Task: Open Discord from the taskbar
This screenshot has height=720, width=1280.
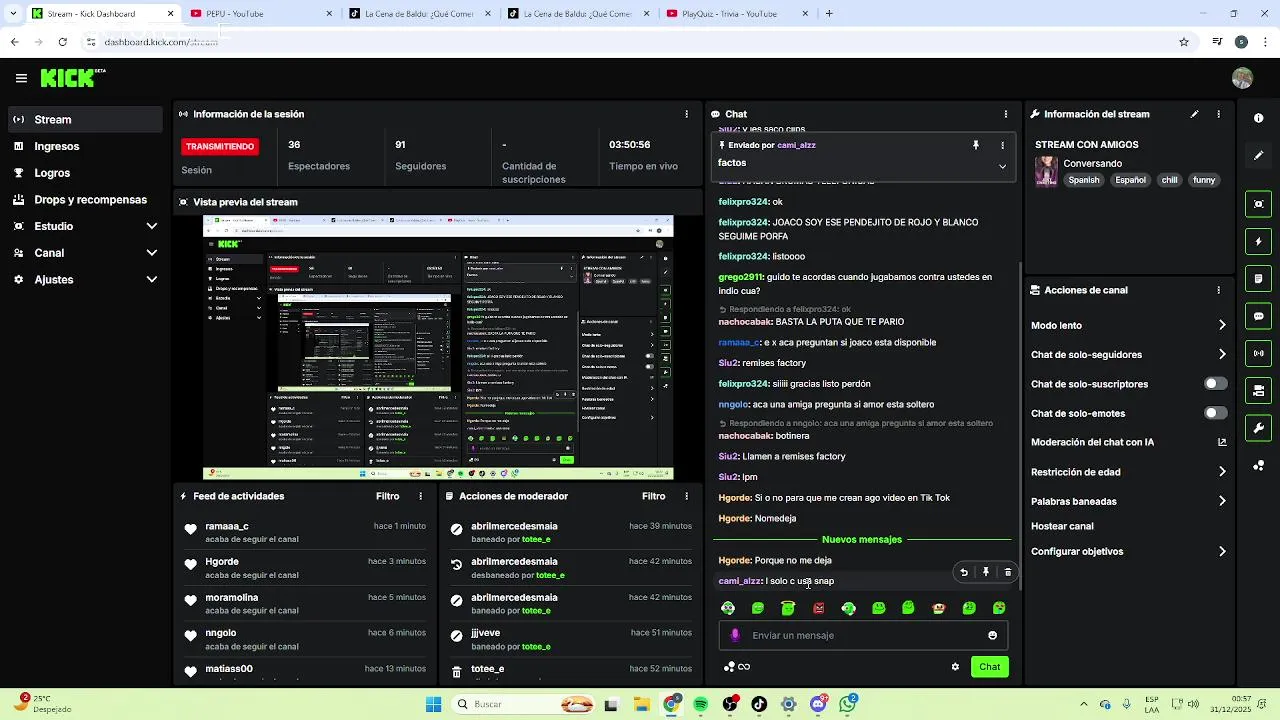Action: coord(818,705)
